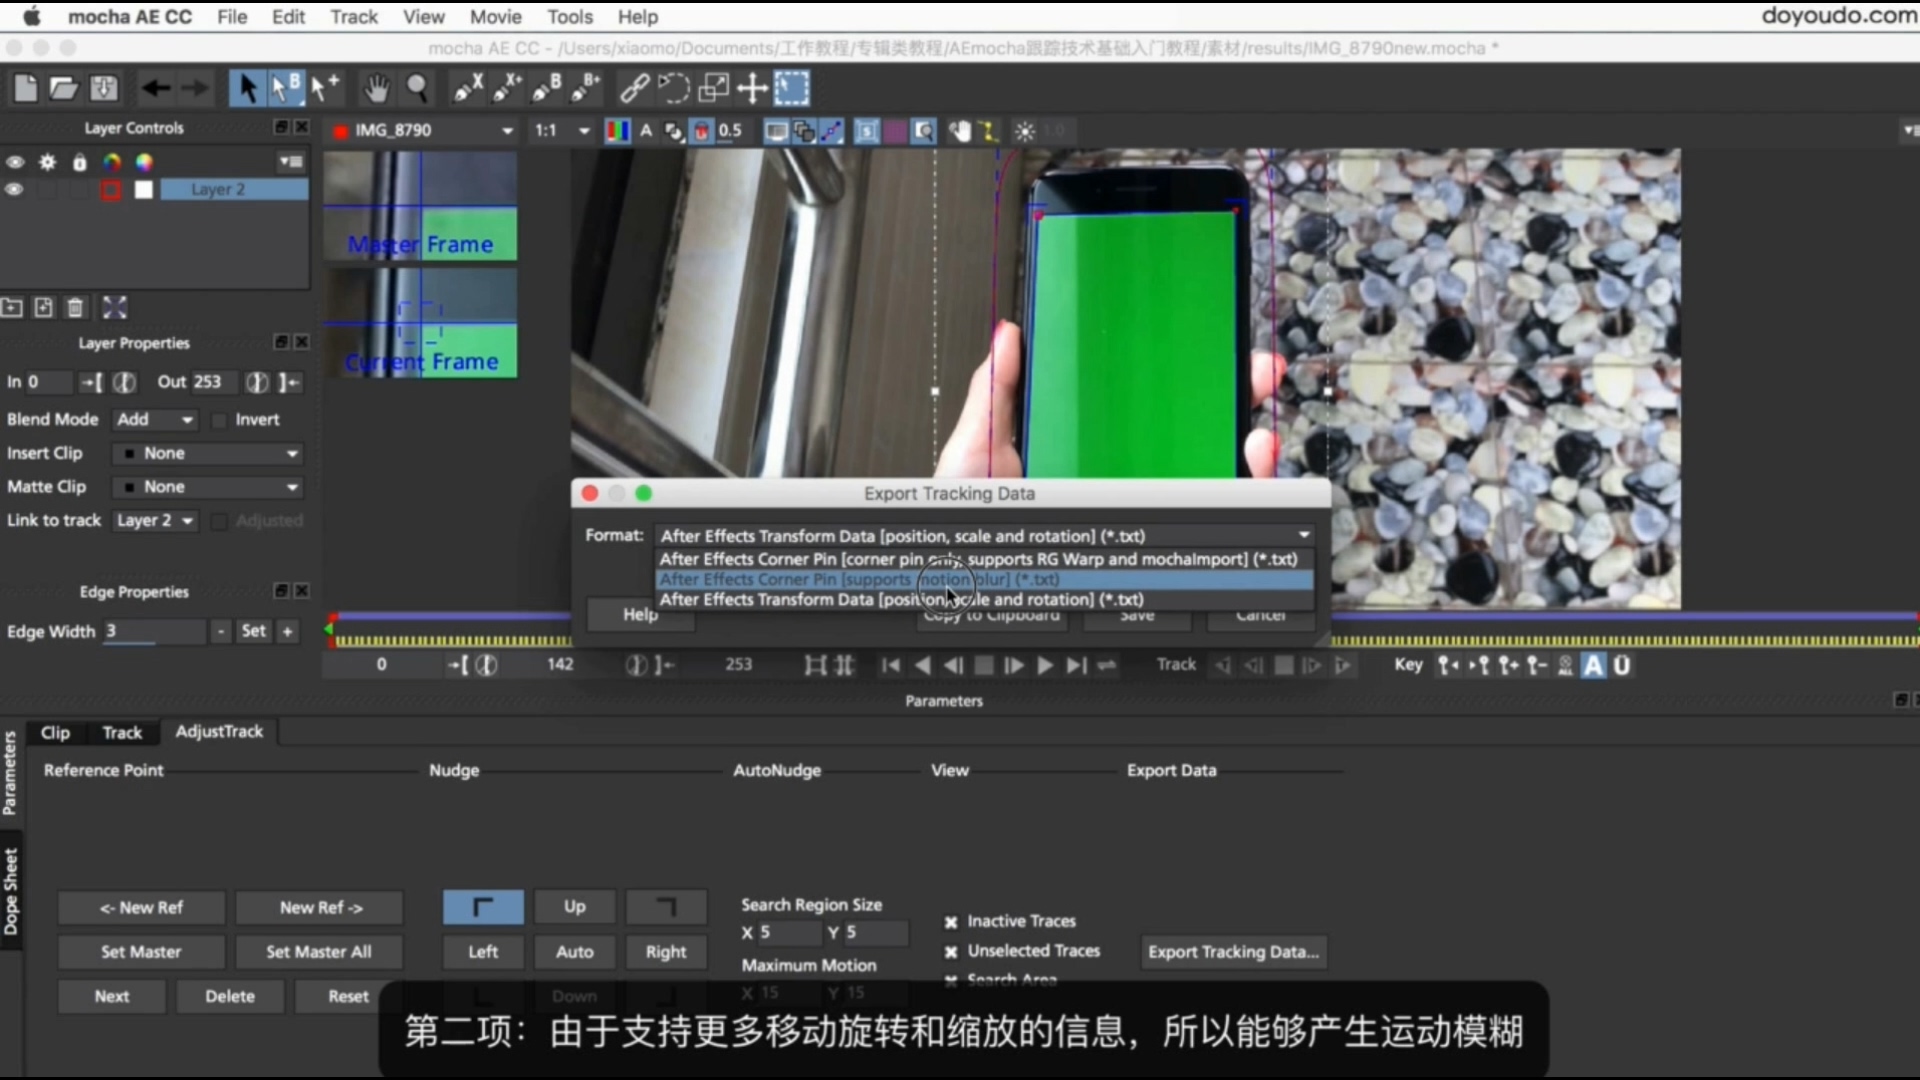1920x1080 pixels.
Task: Click the Auto nudge button
Action: pyautogui.click(x=575, y=953)
